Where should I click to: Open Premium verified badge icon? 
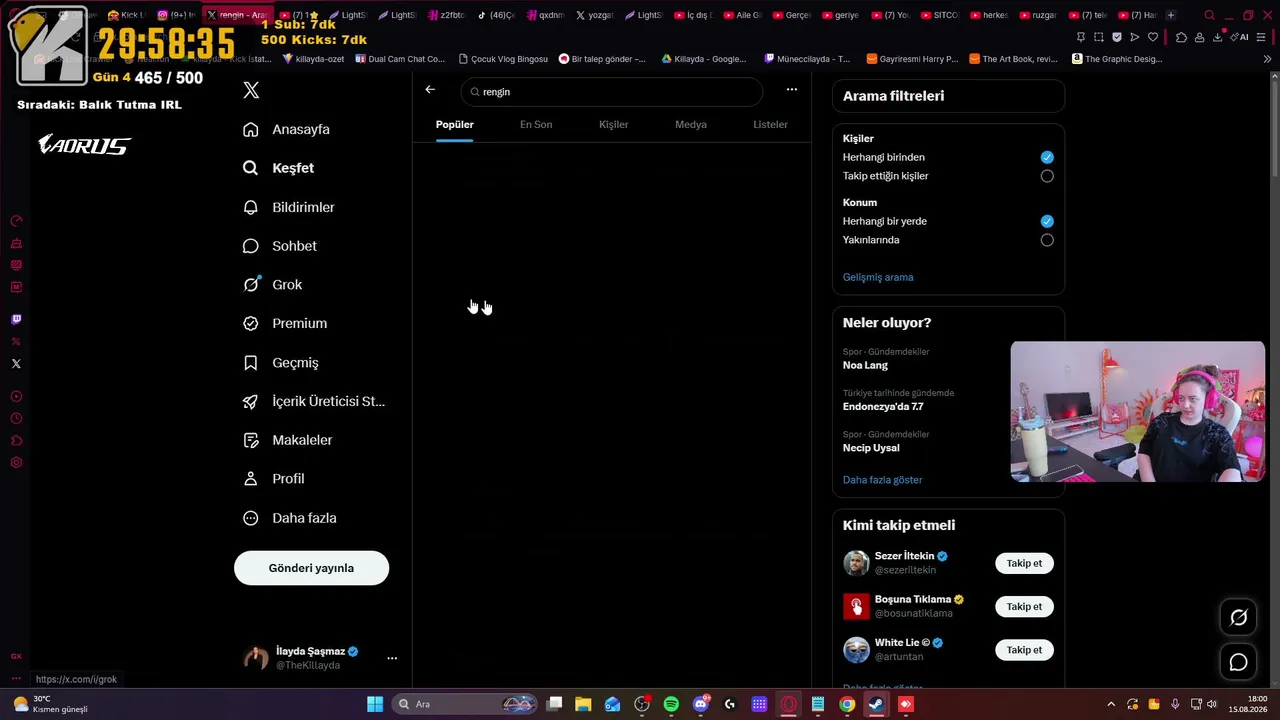(251, 324)
